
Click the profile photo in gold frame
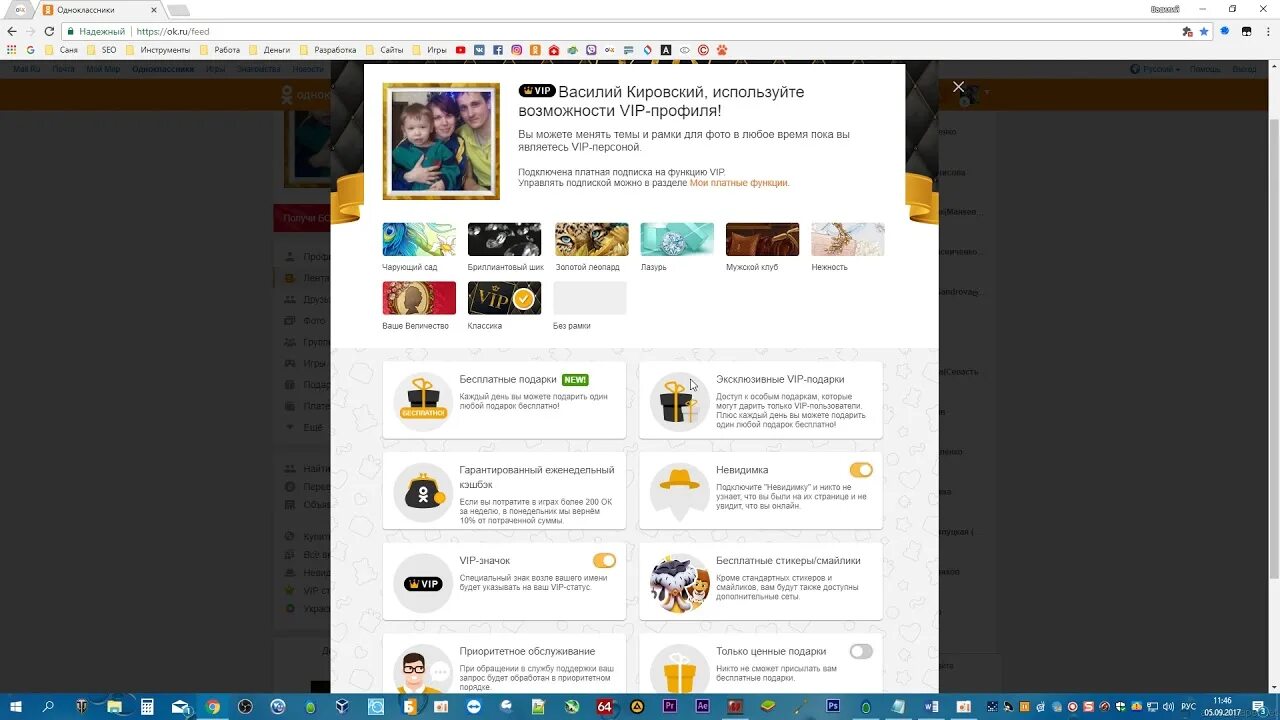click(441, 141)
